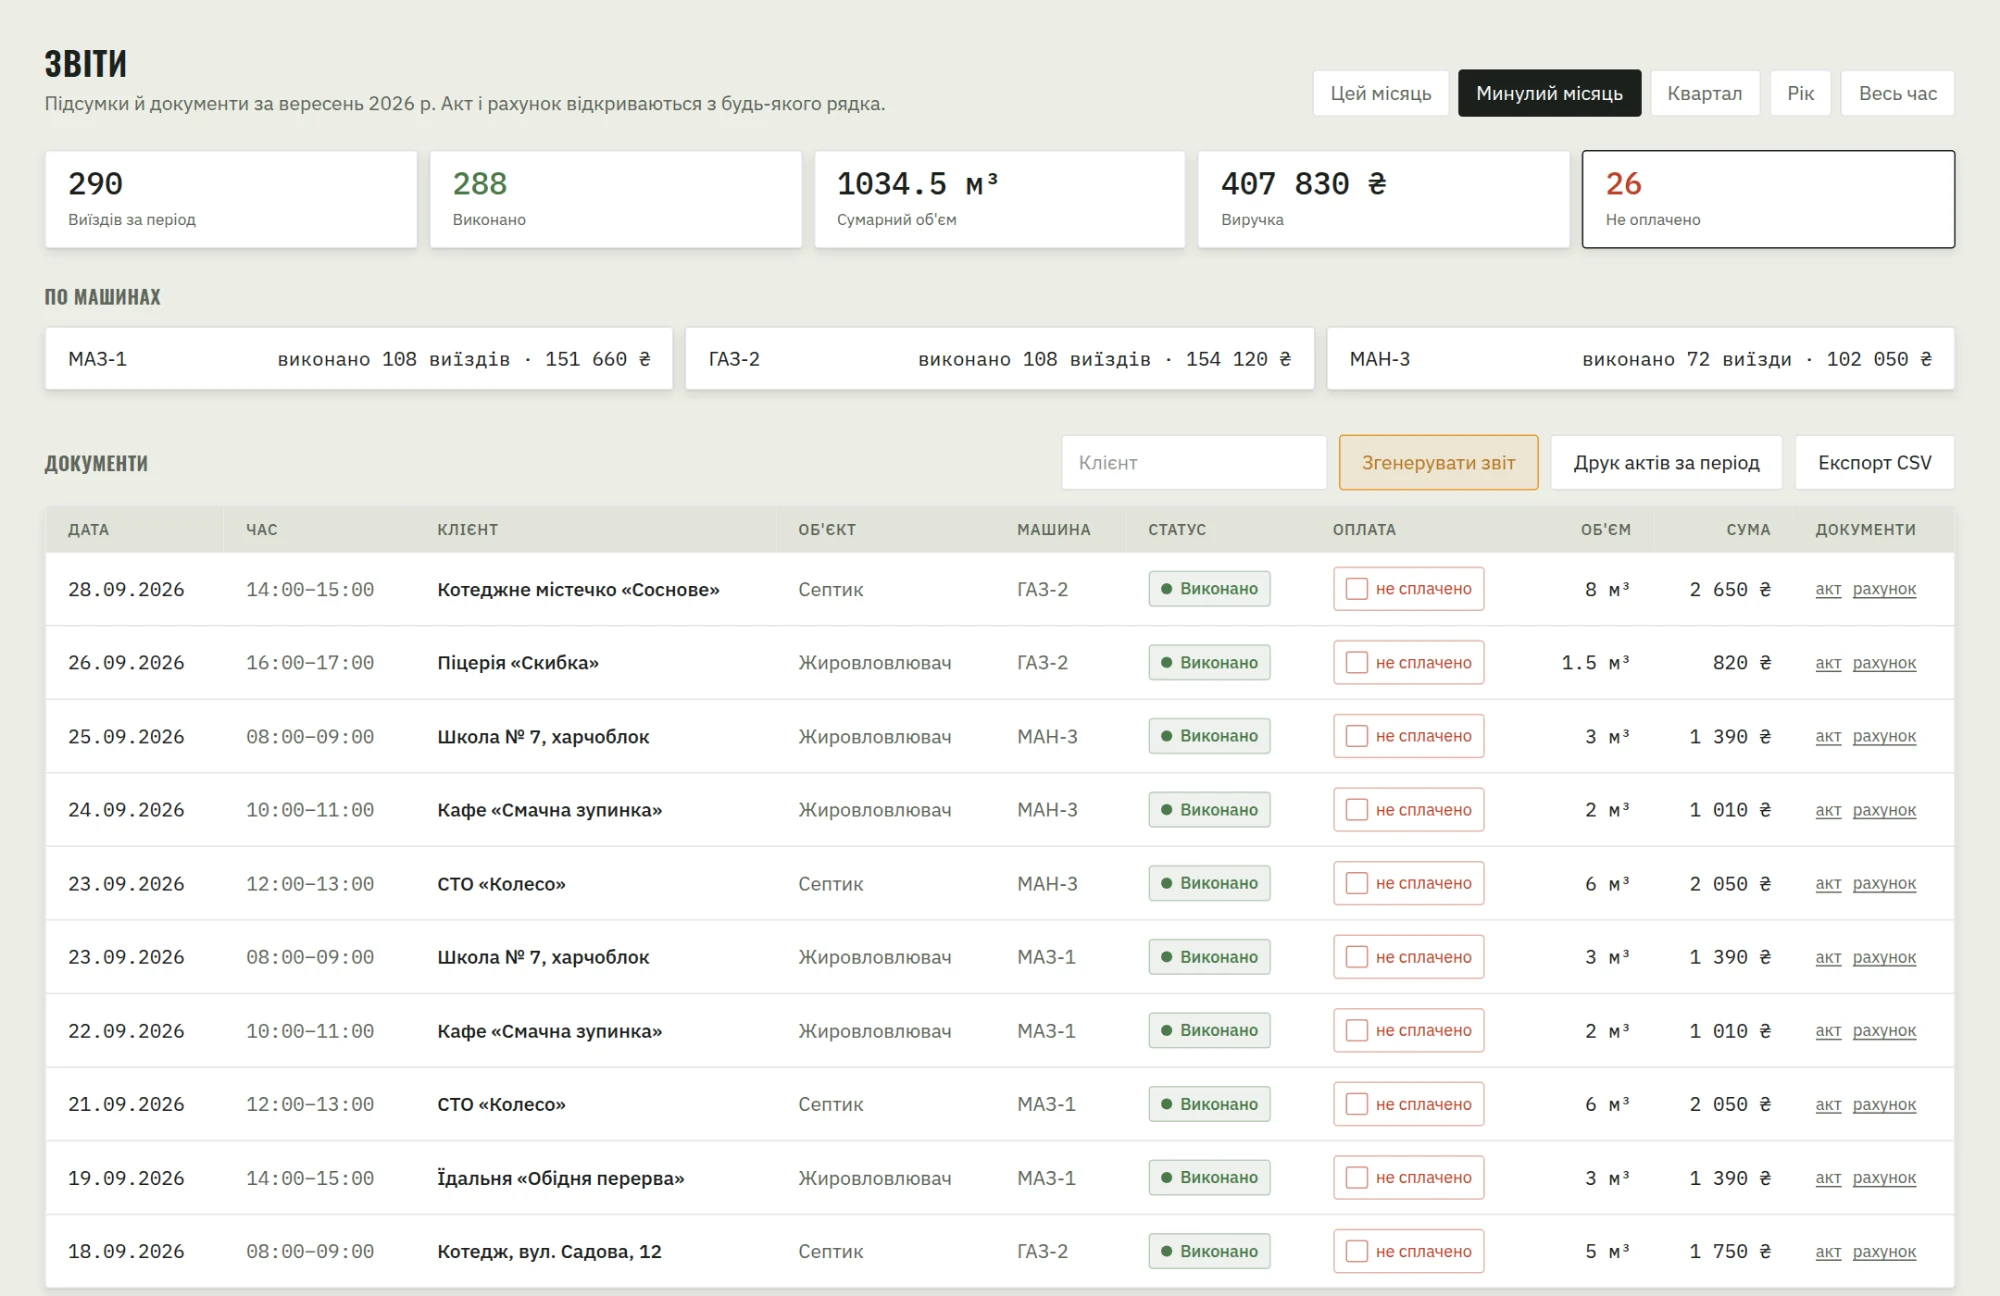Select the МАН-3 vehicle card
Viewport: 2000px width, 1296px height.
1640,359
